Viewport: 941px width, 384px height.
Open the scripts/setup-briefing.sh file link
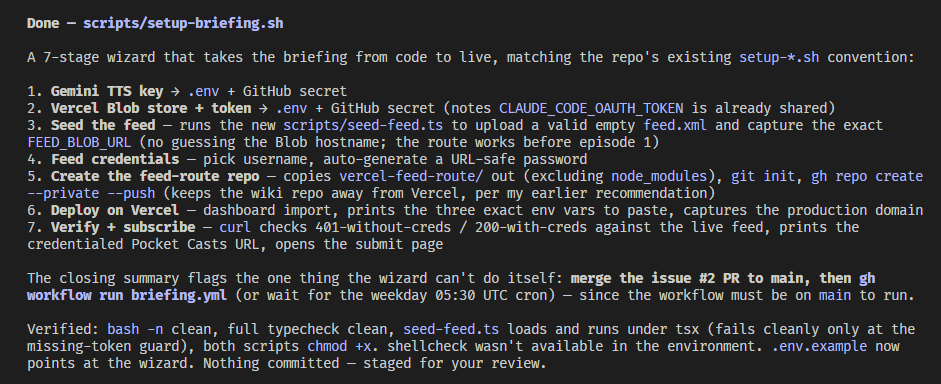183,23
